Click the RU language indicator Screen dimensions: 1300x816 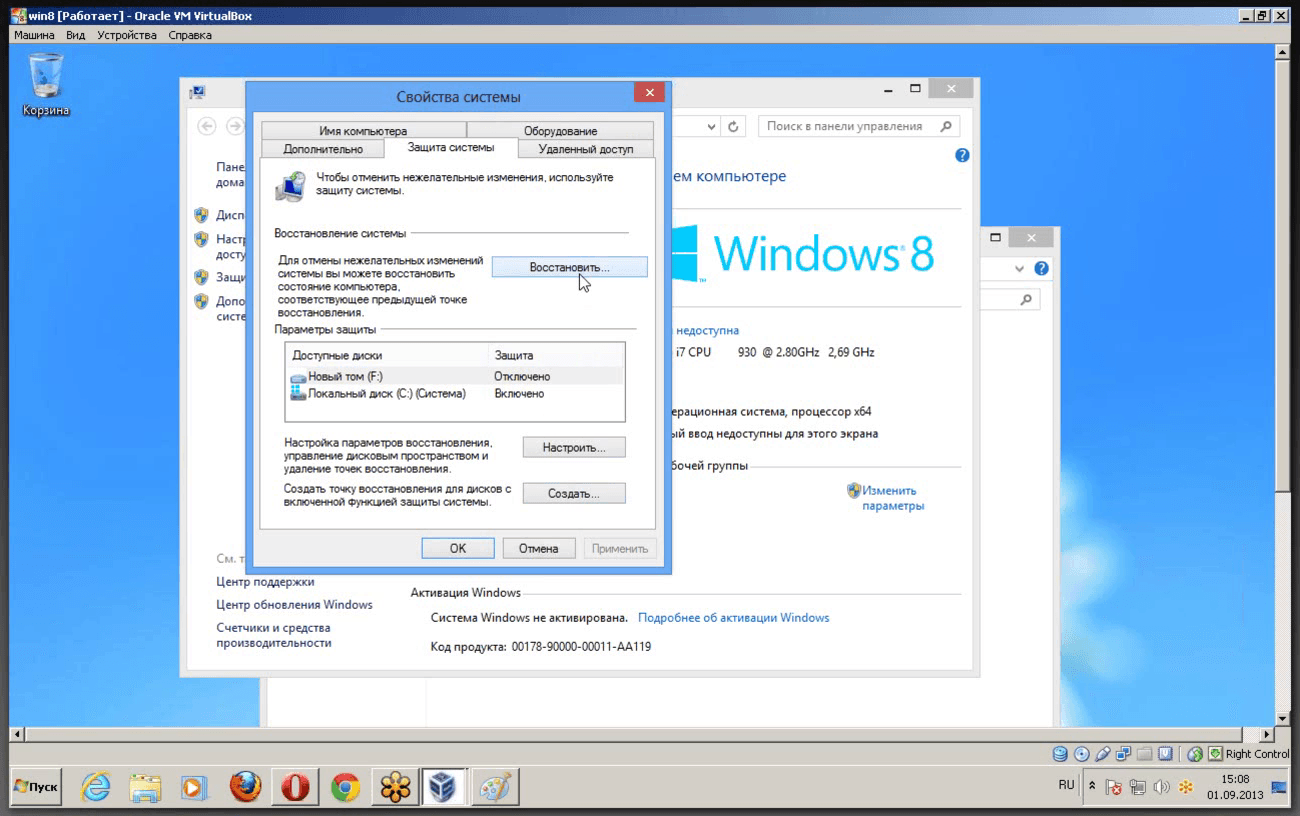(x=1066, y=786)
